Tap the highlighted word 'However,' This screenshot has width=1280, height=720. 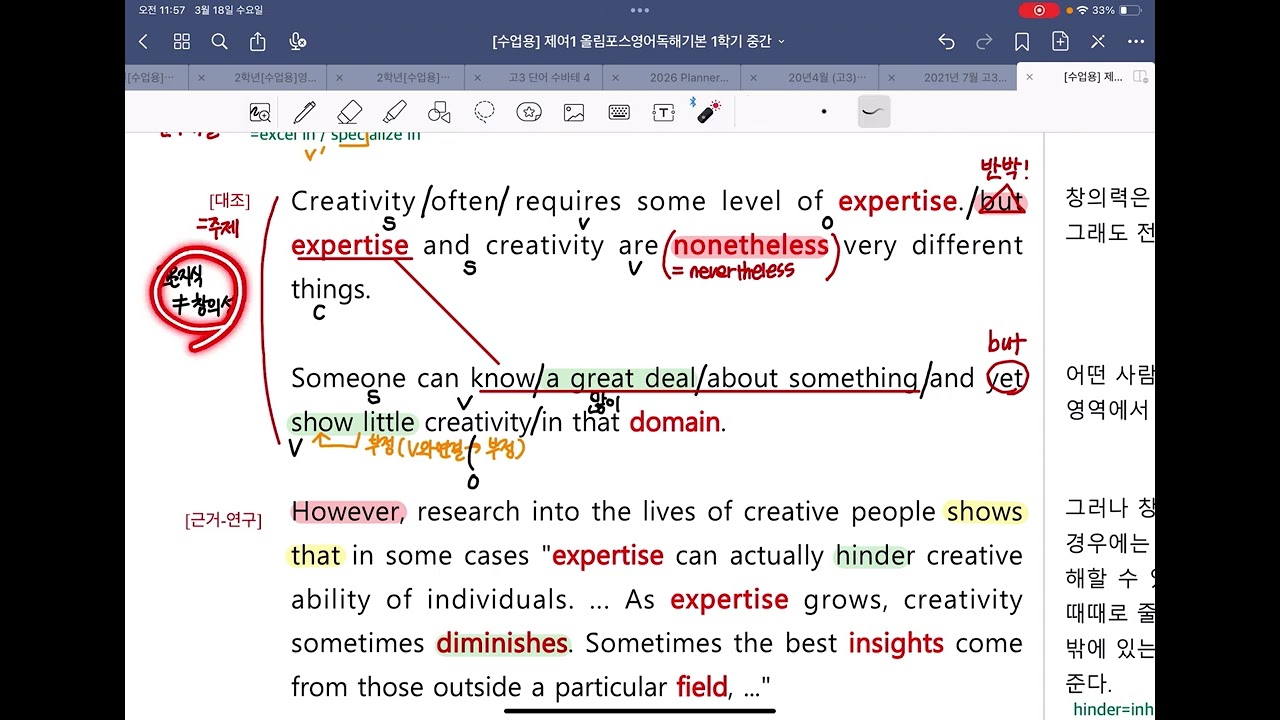347,512
